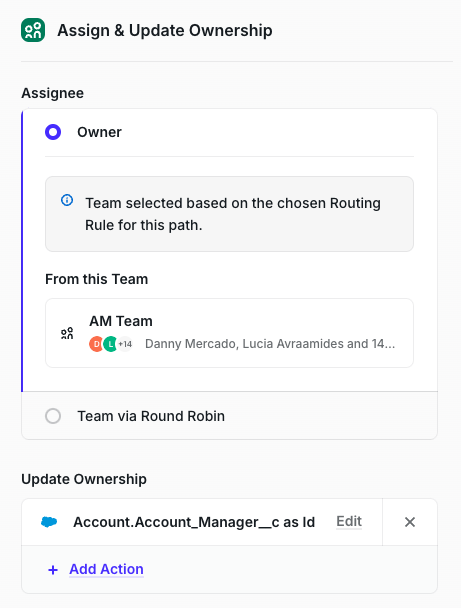This screenshot has height=608, width=461.
Task: Select Team via Round Robin radio option
Action: click(x=53, y=416)
